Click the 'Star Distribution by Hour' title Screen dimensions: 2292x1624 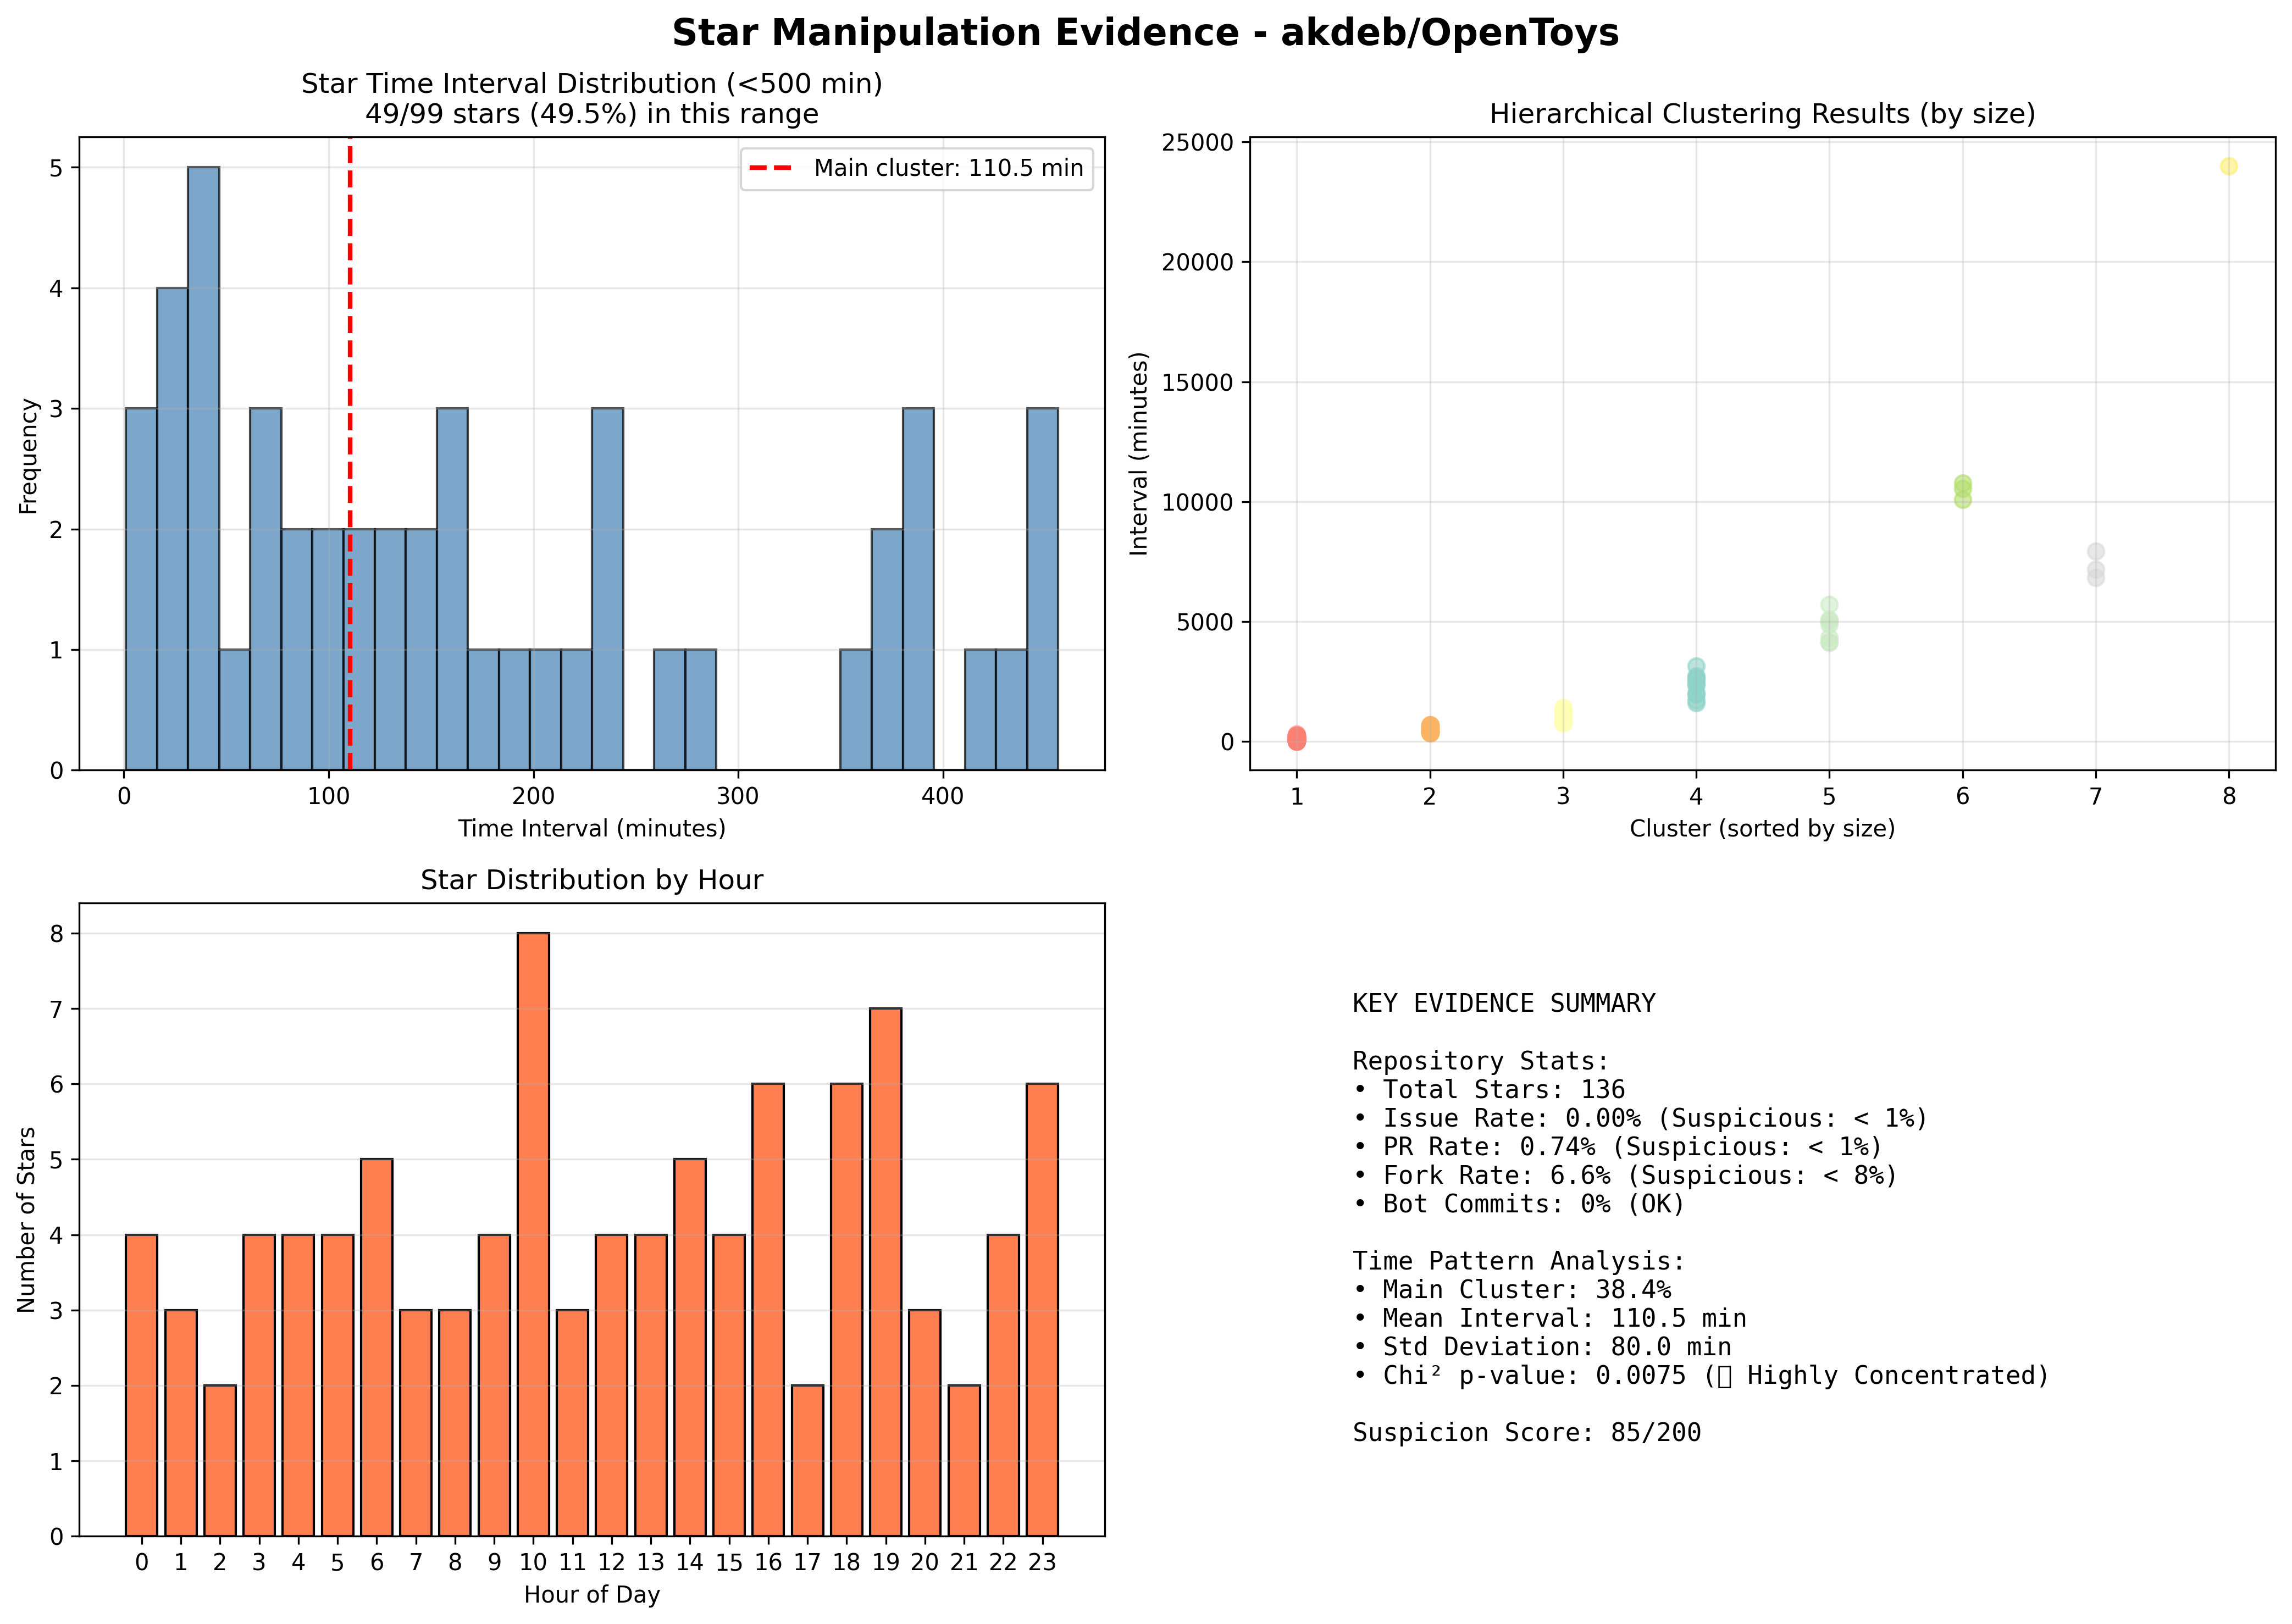coord(592,880)
